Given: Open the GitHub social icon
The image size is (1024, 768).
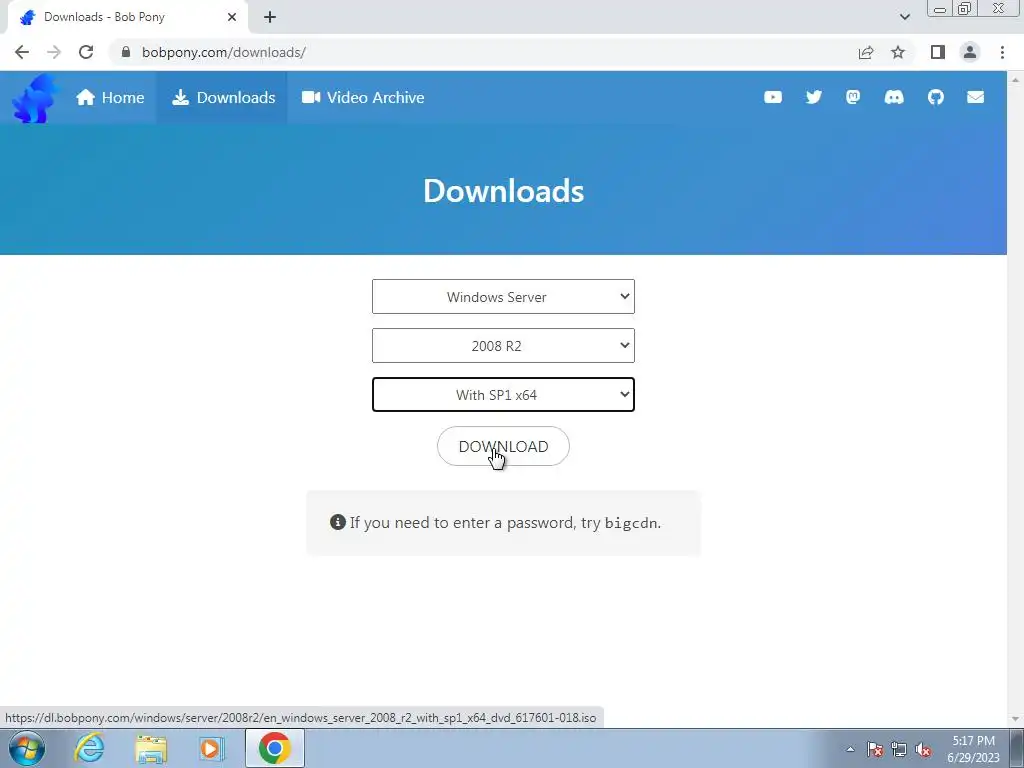Looking at the screenshot, I should (x=935, y=97).
